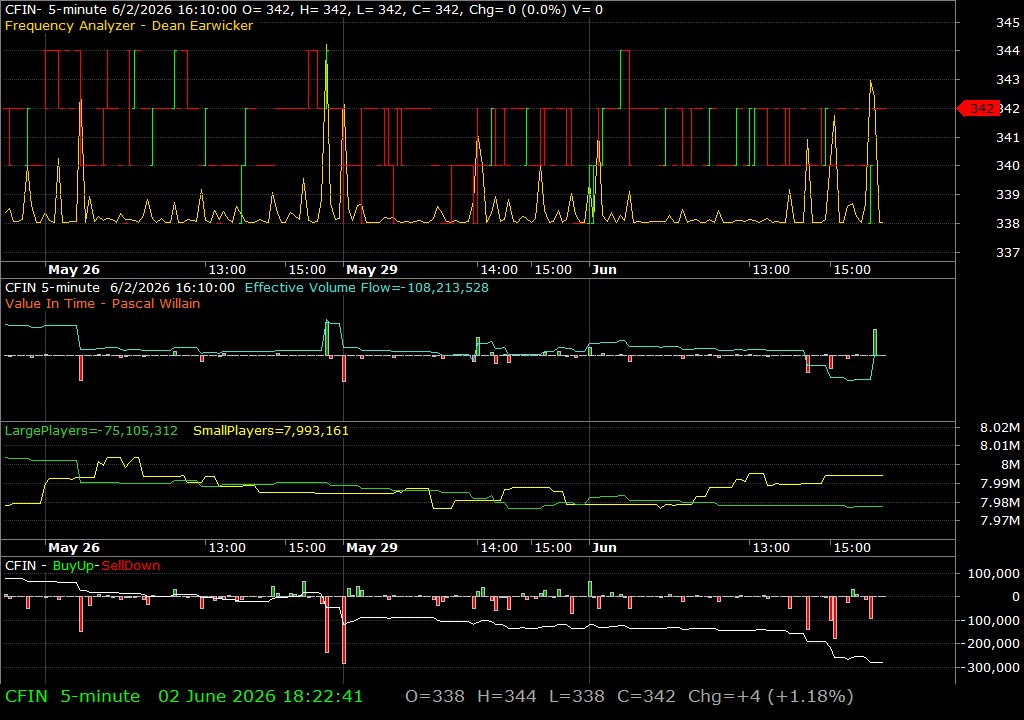Click the -200,000 axis label in BuyUp-SellDown panel
1024x720 pixels.
pyautogui.click(x=991, y=644)
